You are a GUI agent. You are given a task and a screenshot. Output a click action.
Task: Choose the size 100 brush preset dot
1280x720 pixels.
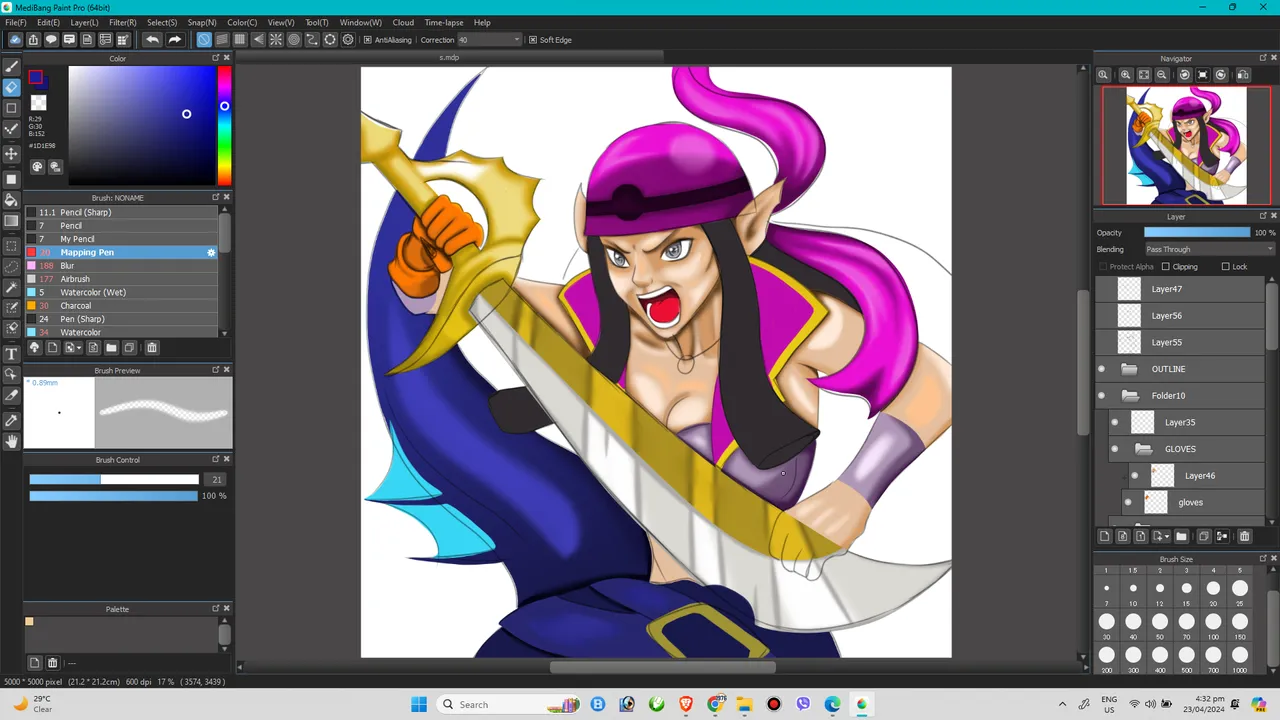(1213, 622)
